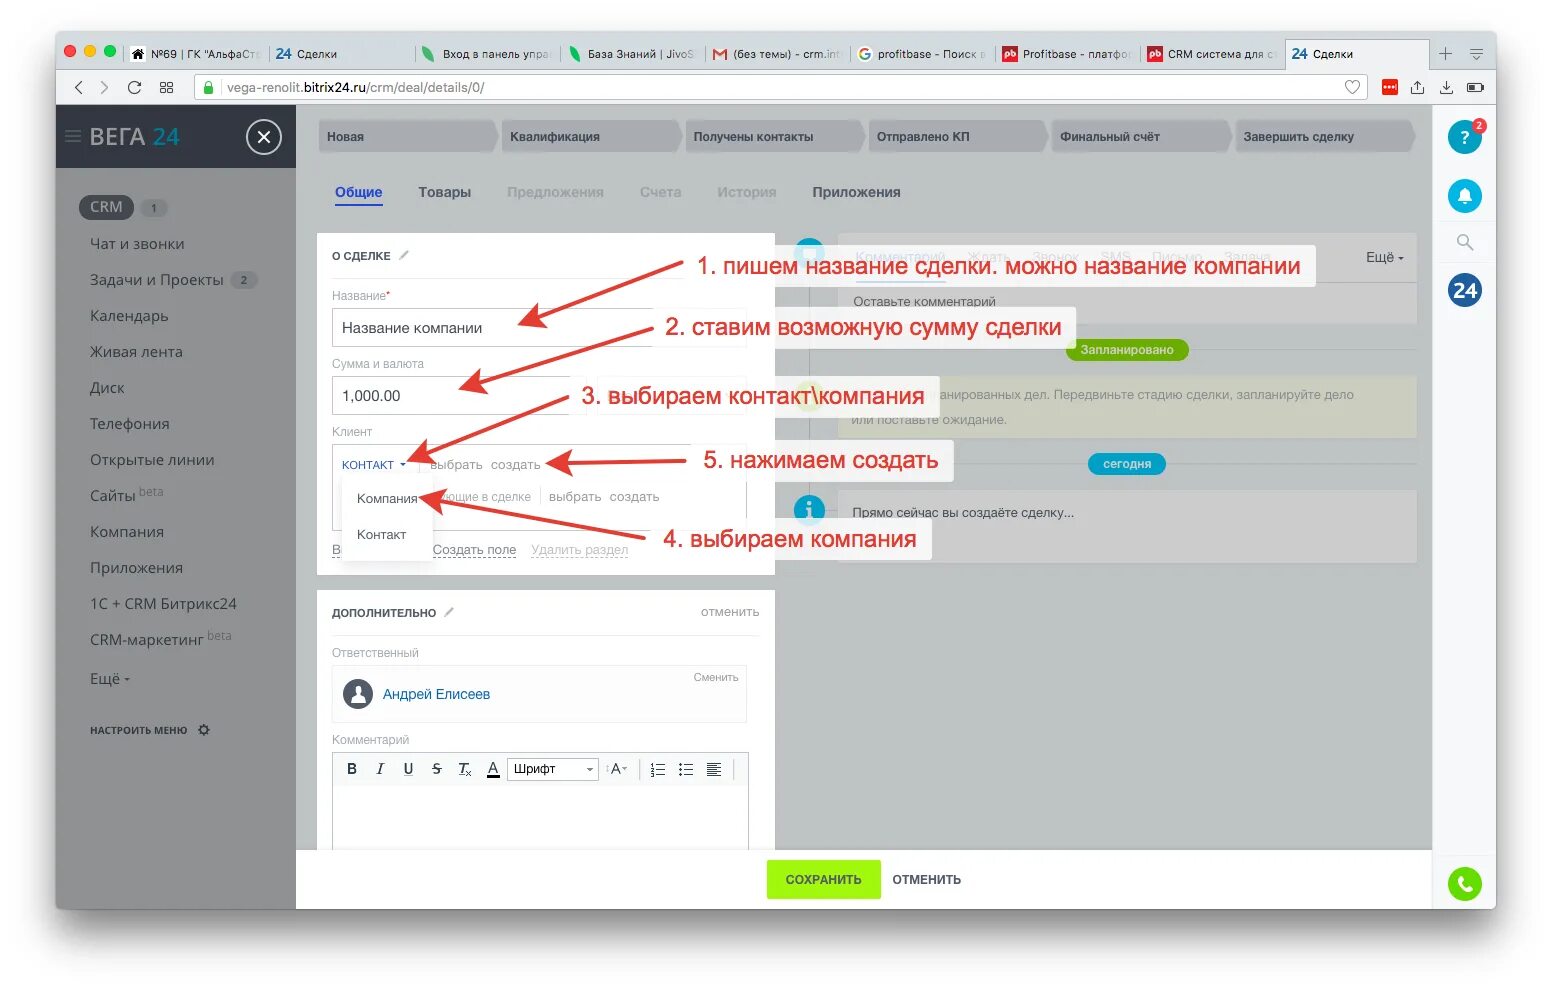Click Удалить раздел link
The image size is (1552, 989).
[580, 550]
